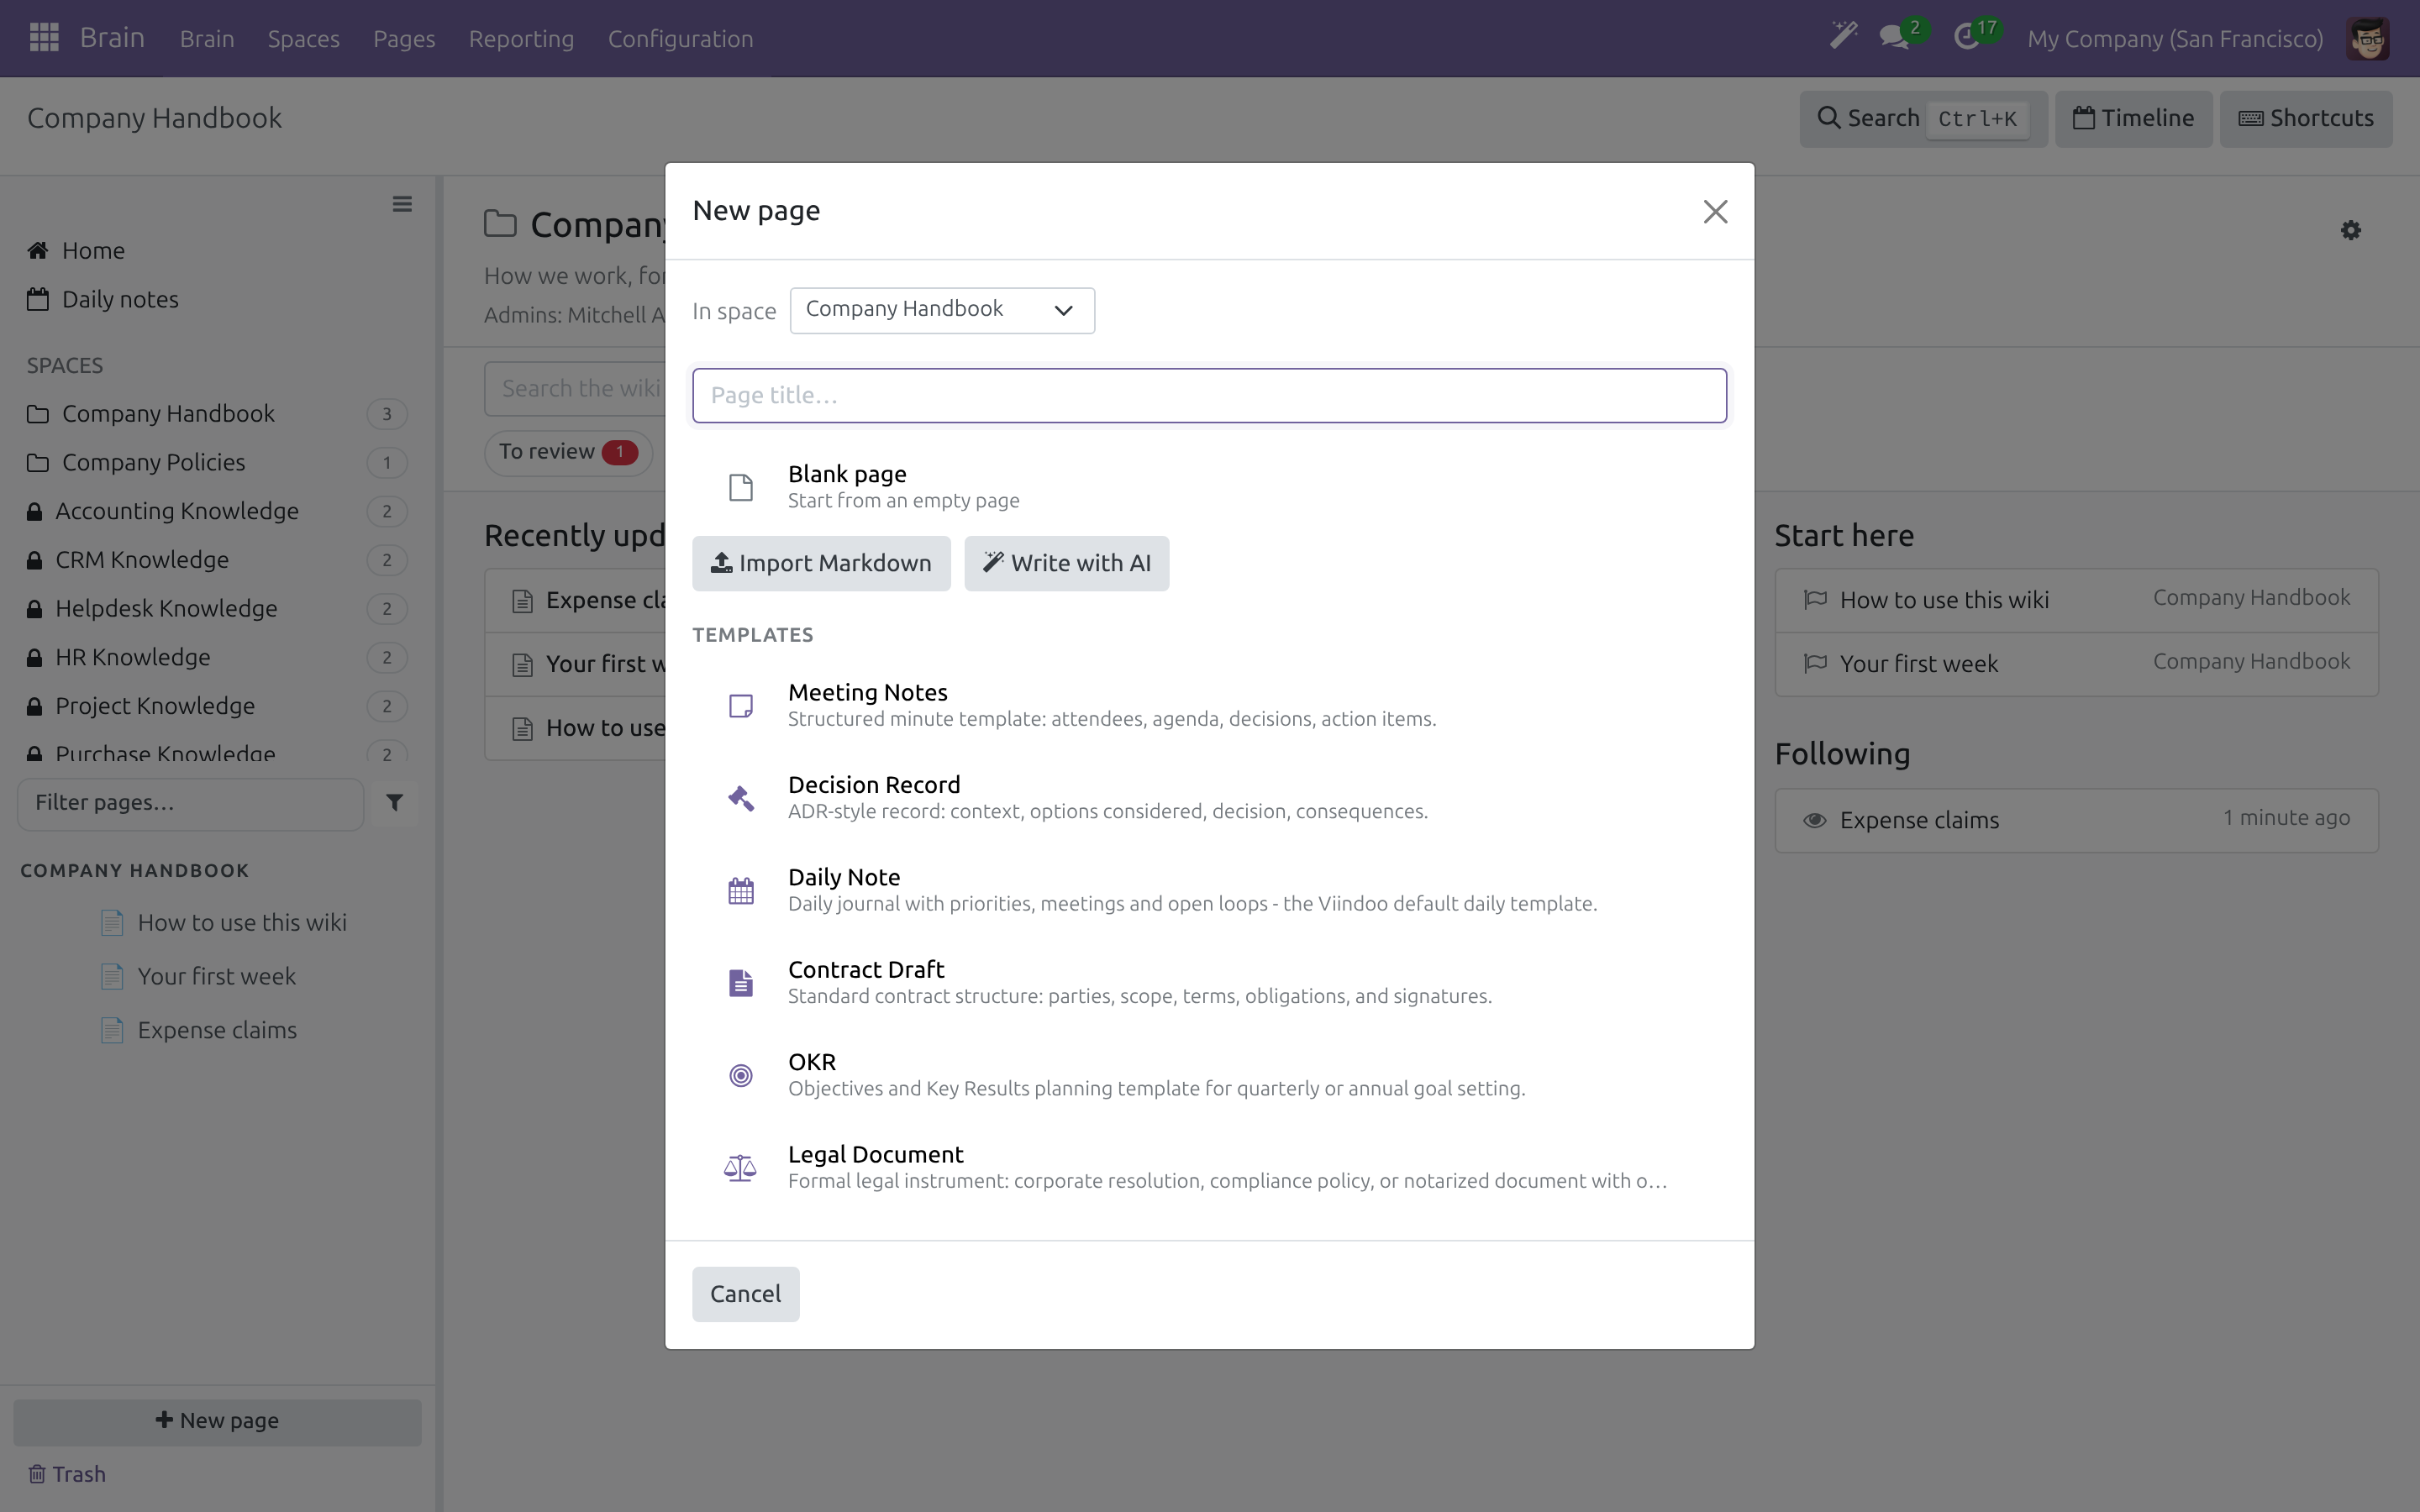
Task: Open the Trash link
Action: click(66, 1474)
